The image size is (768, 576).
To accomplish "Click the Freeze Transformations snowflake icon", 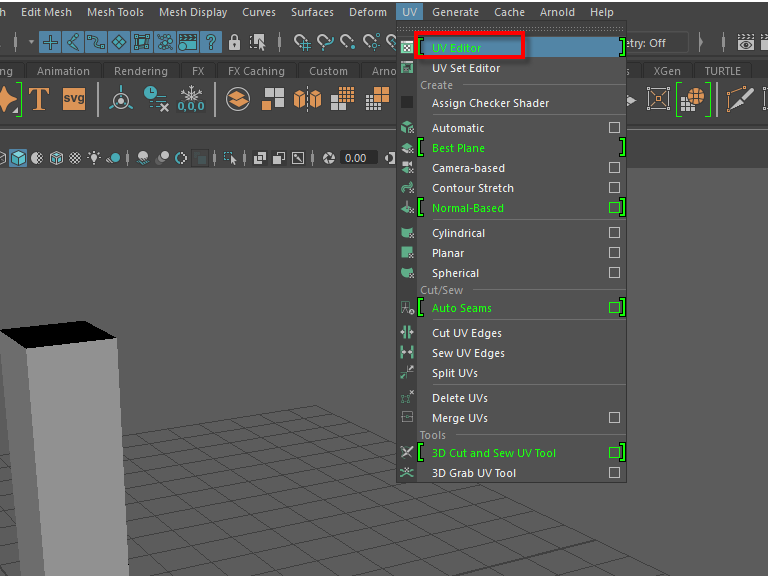I will click(190, 99).
